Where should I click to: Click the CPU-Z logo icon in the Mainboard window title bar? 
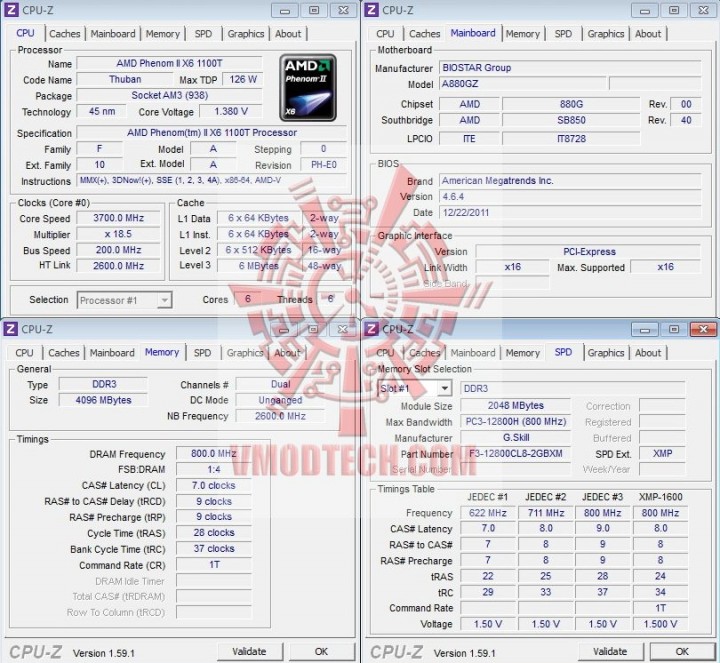pos(371,10)
